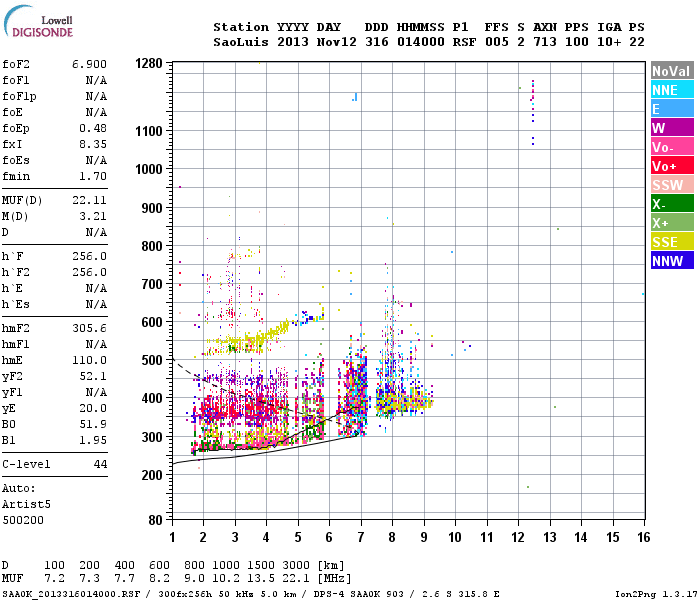Viewport: 700px width, 600px height.
Task: Select the SSW salmon legend swatch
Action: pos(672,185)
